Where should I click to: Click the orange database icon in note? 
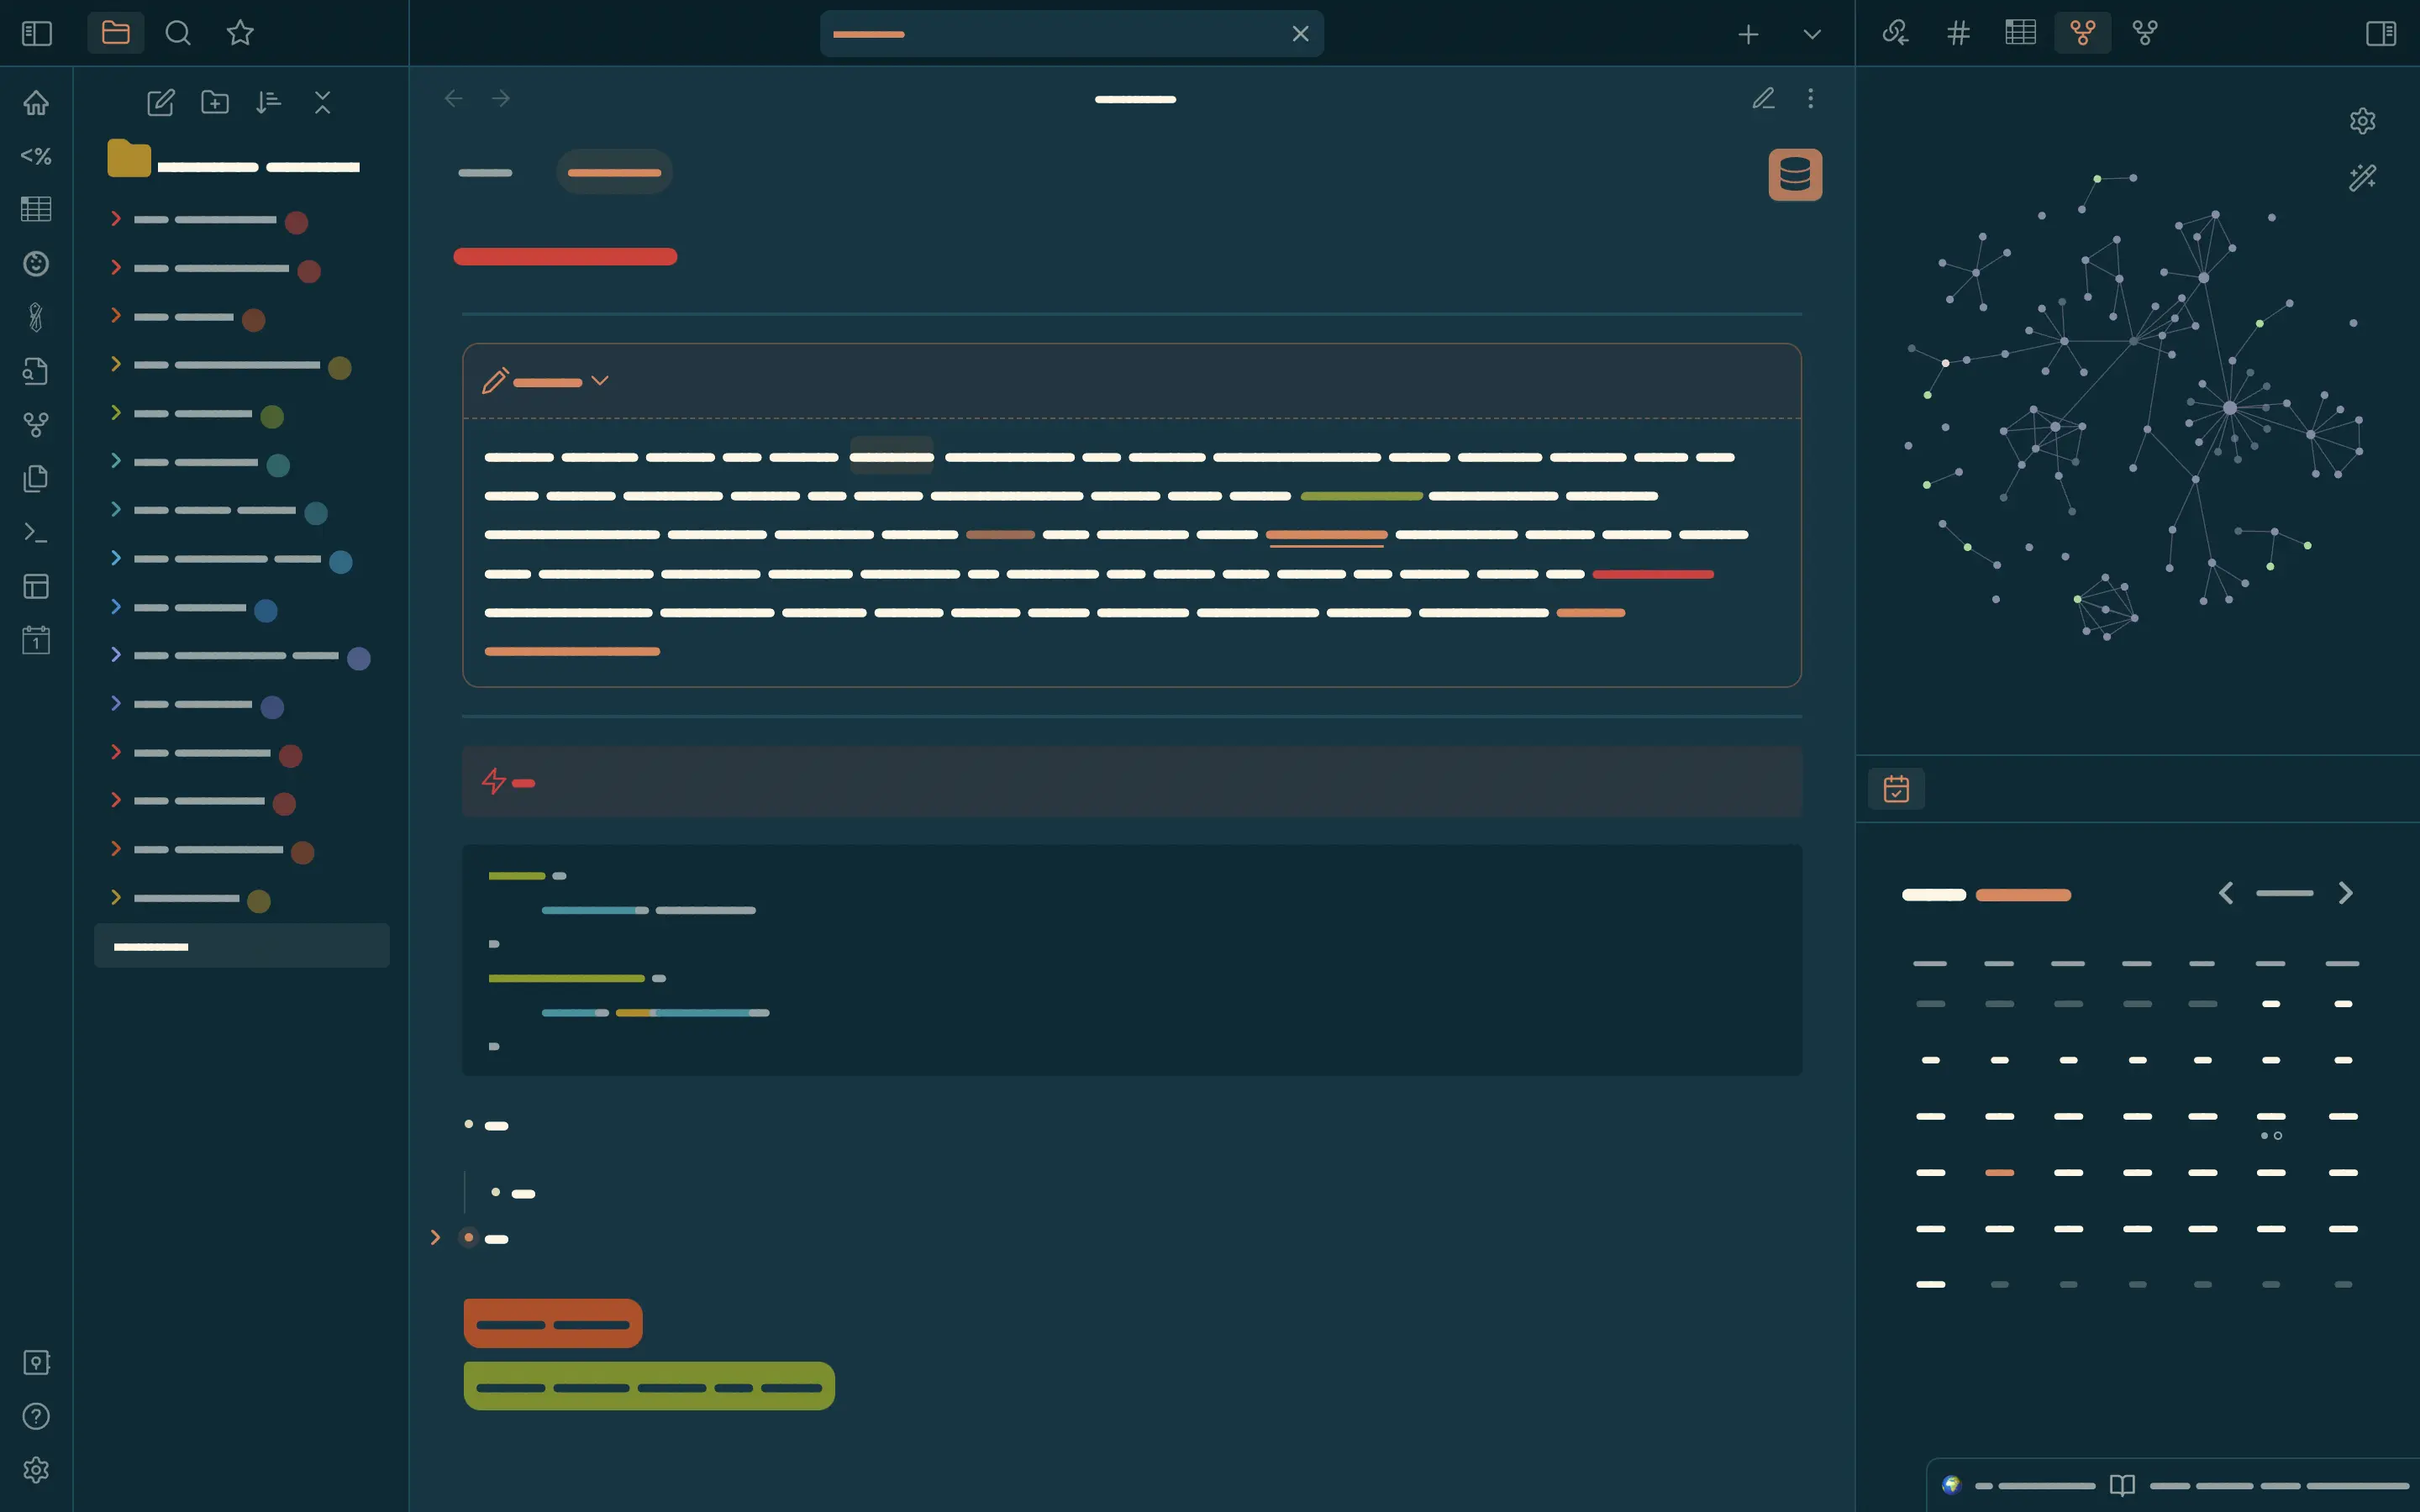coord(1795,175)
